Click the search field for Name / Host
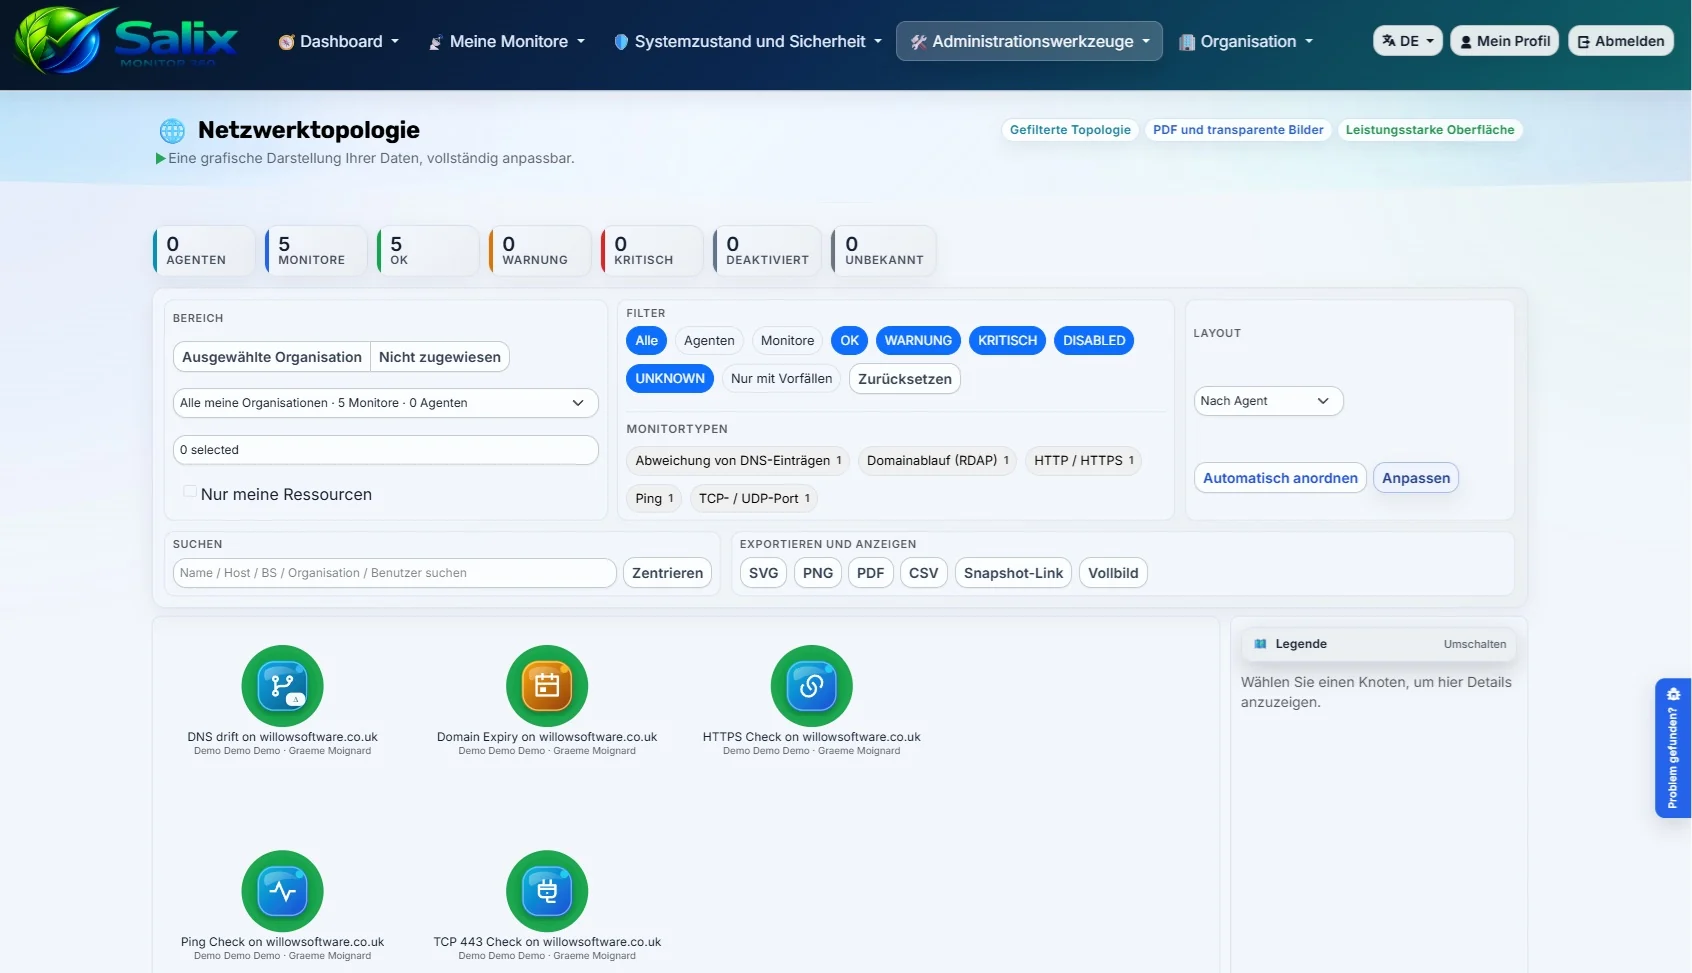The image size is (1692, 973). point(394,573)
